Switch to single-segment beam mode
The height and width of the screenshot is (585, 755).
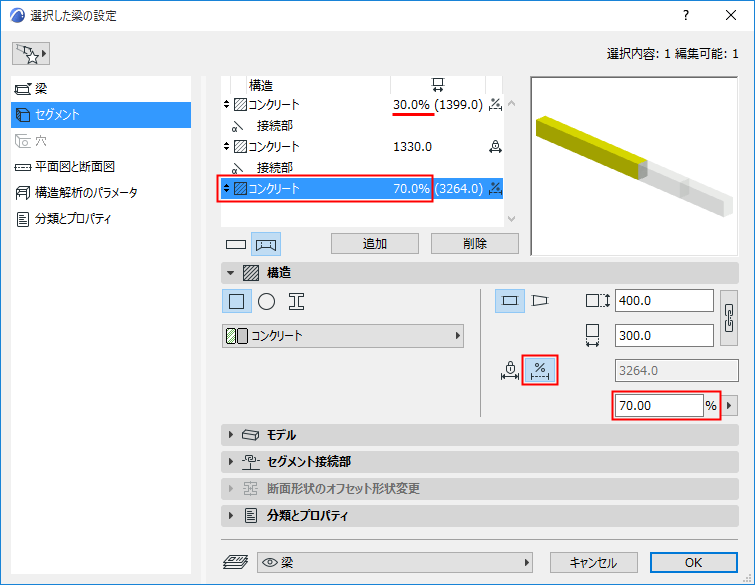click(236, 244)
